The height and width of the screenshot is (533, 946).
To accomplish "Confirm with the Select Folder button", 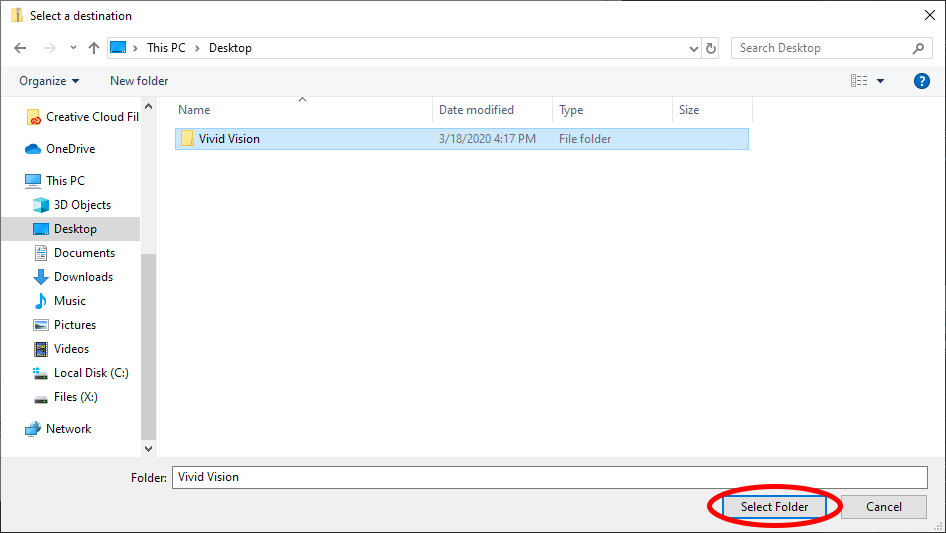I will (774, 506).
